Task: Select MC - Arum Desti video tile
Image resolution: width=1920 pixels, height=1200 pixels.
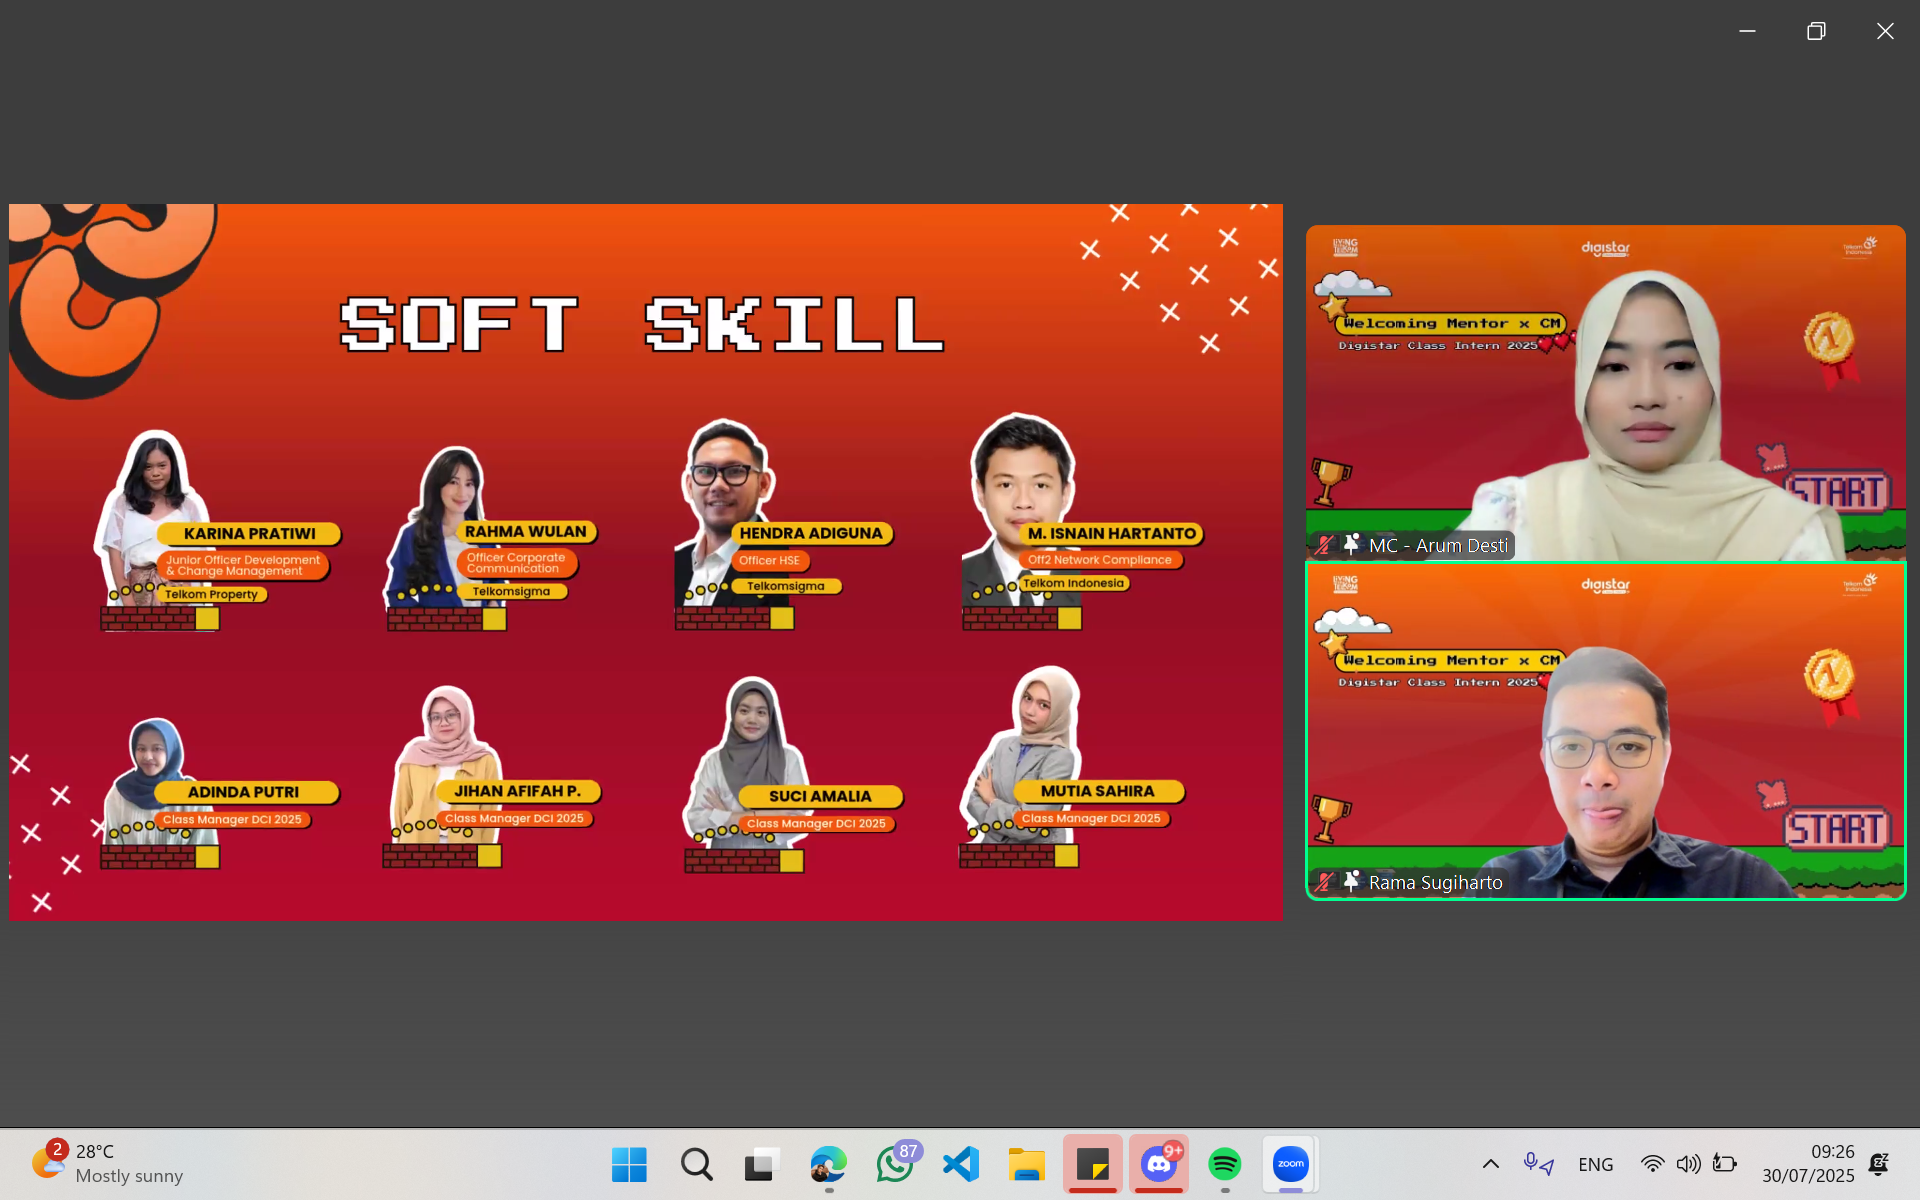Action: [x=1605, y=393]
